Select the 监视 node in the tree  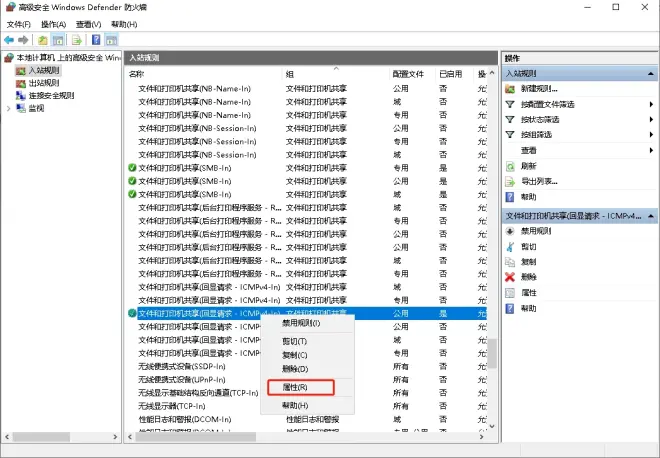pyautogui.click(x=36, y=108)
